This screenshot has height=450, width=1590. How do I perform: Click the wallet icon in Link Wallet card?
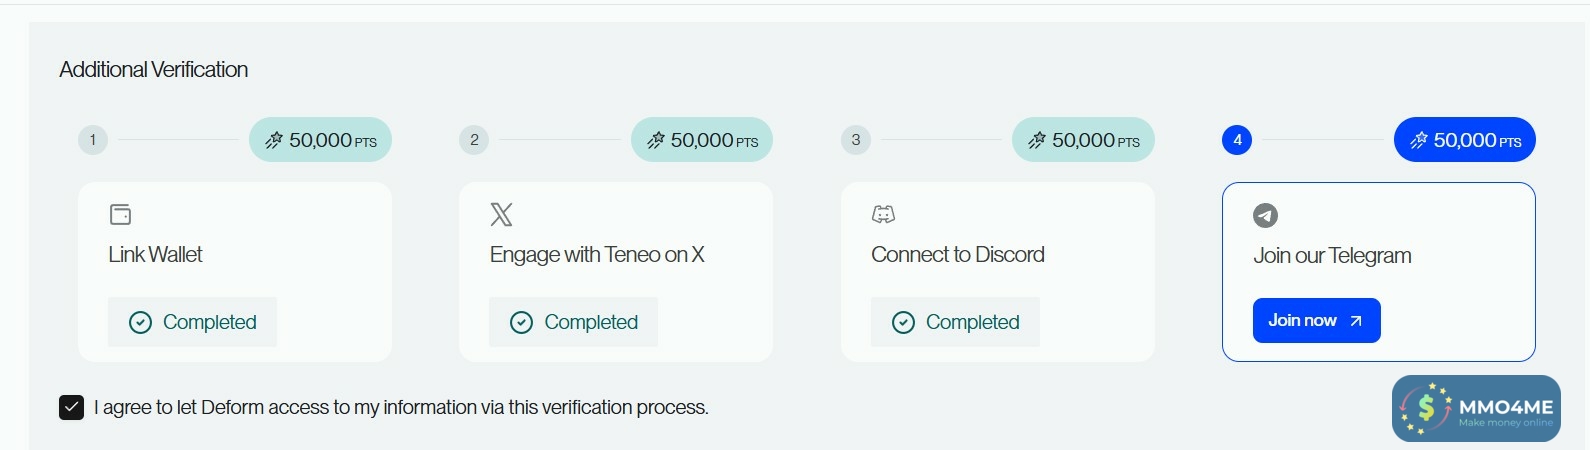(x=120, y=215)
